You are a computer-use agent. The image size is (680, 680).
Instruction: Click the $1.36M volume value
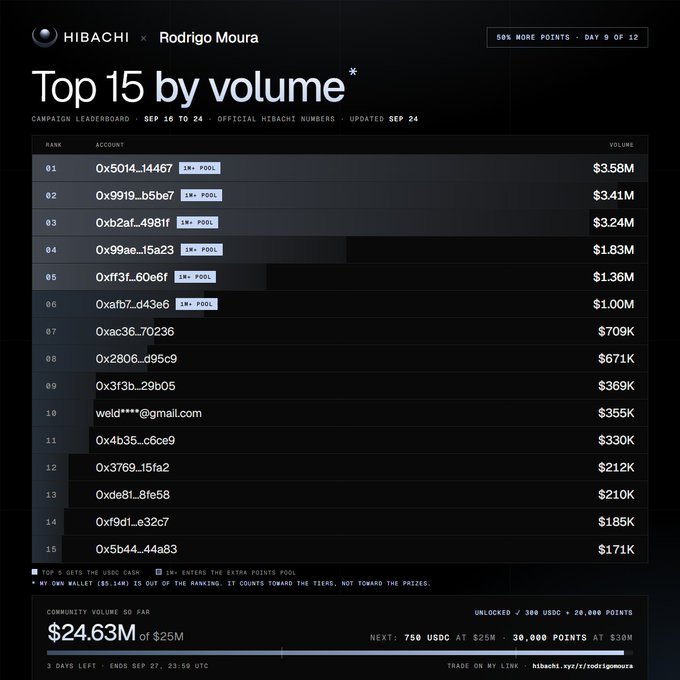click(613, 277)
